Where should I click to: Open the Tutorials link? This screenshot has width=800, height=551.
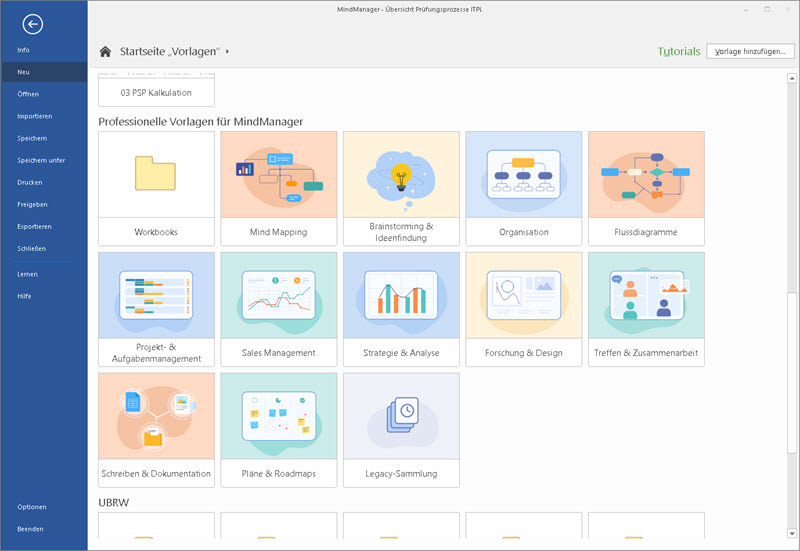[x=678, y=51]
